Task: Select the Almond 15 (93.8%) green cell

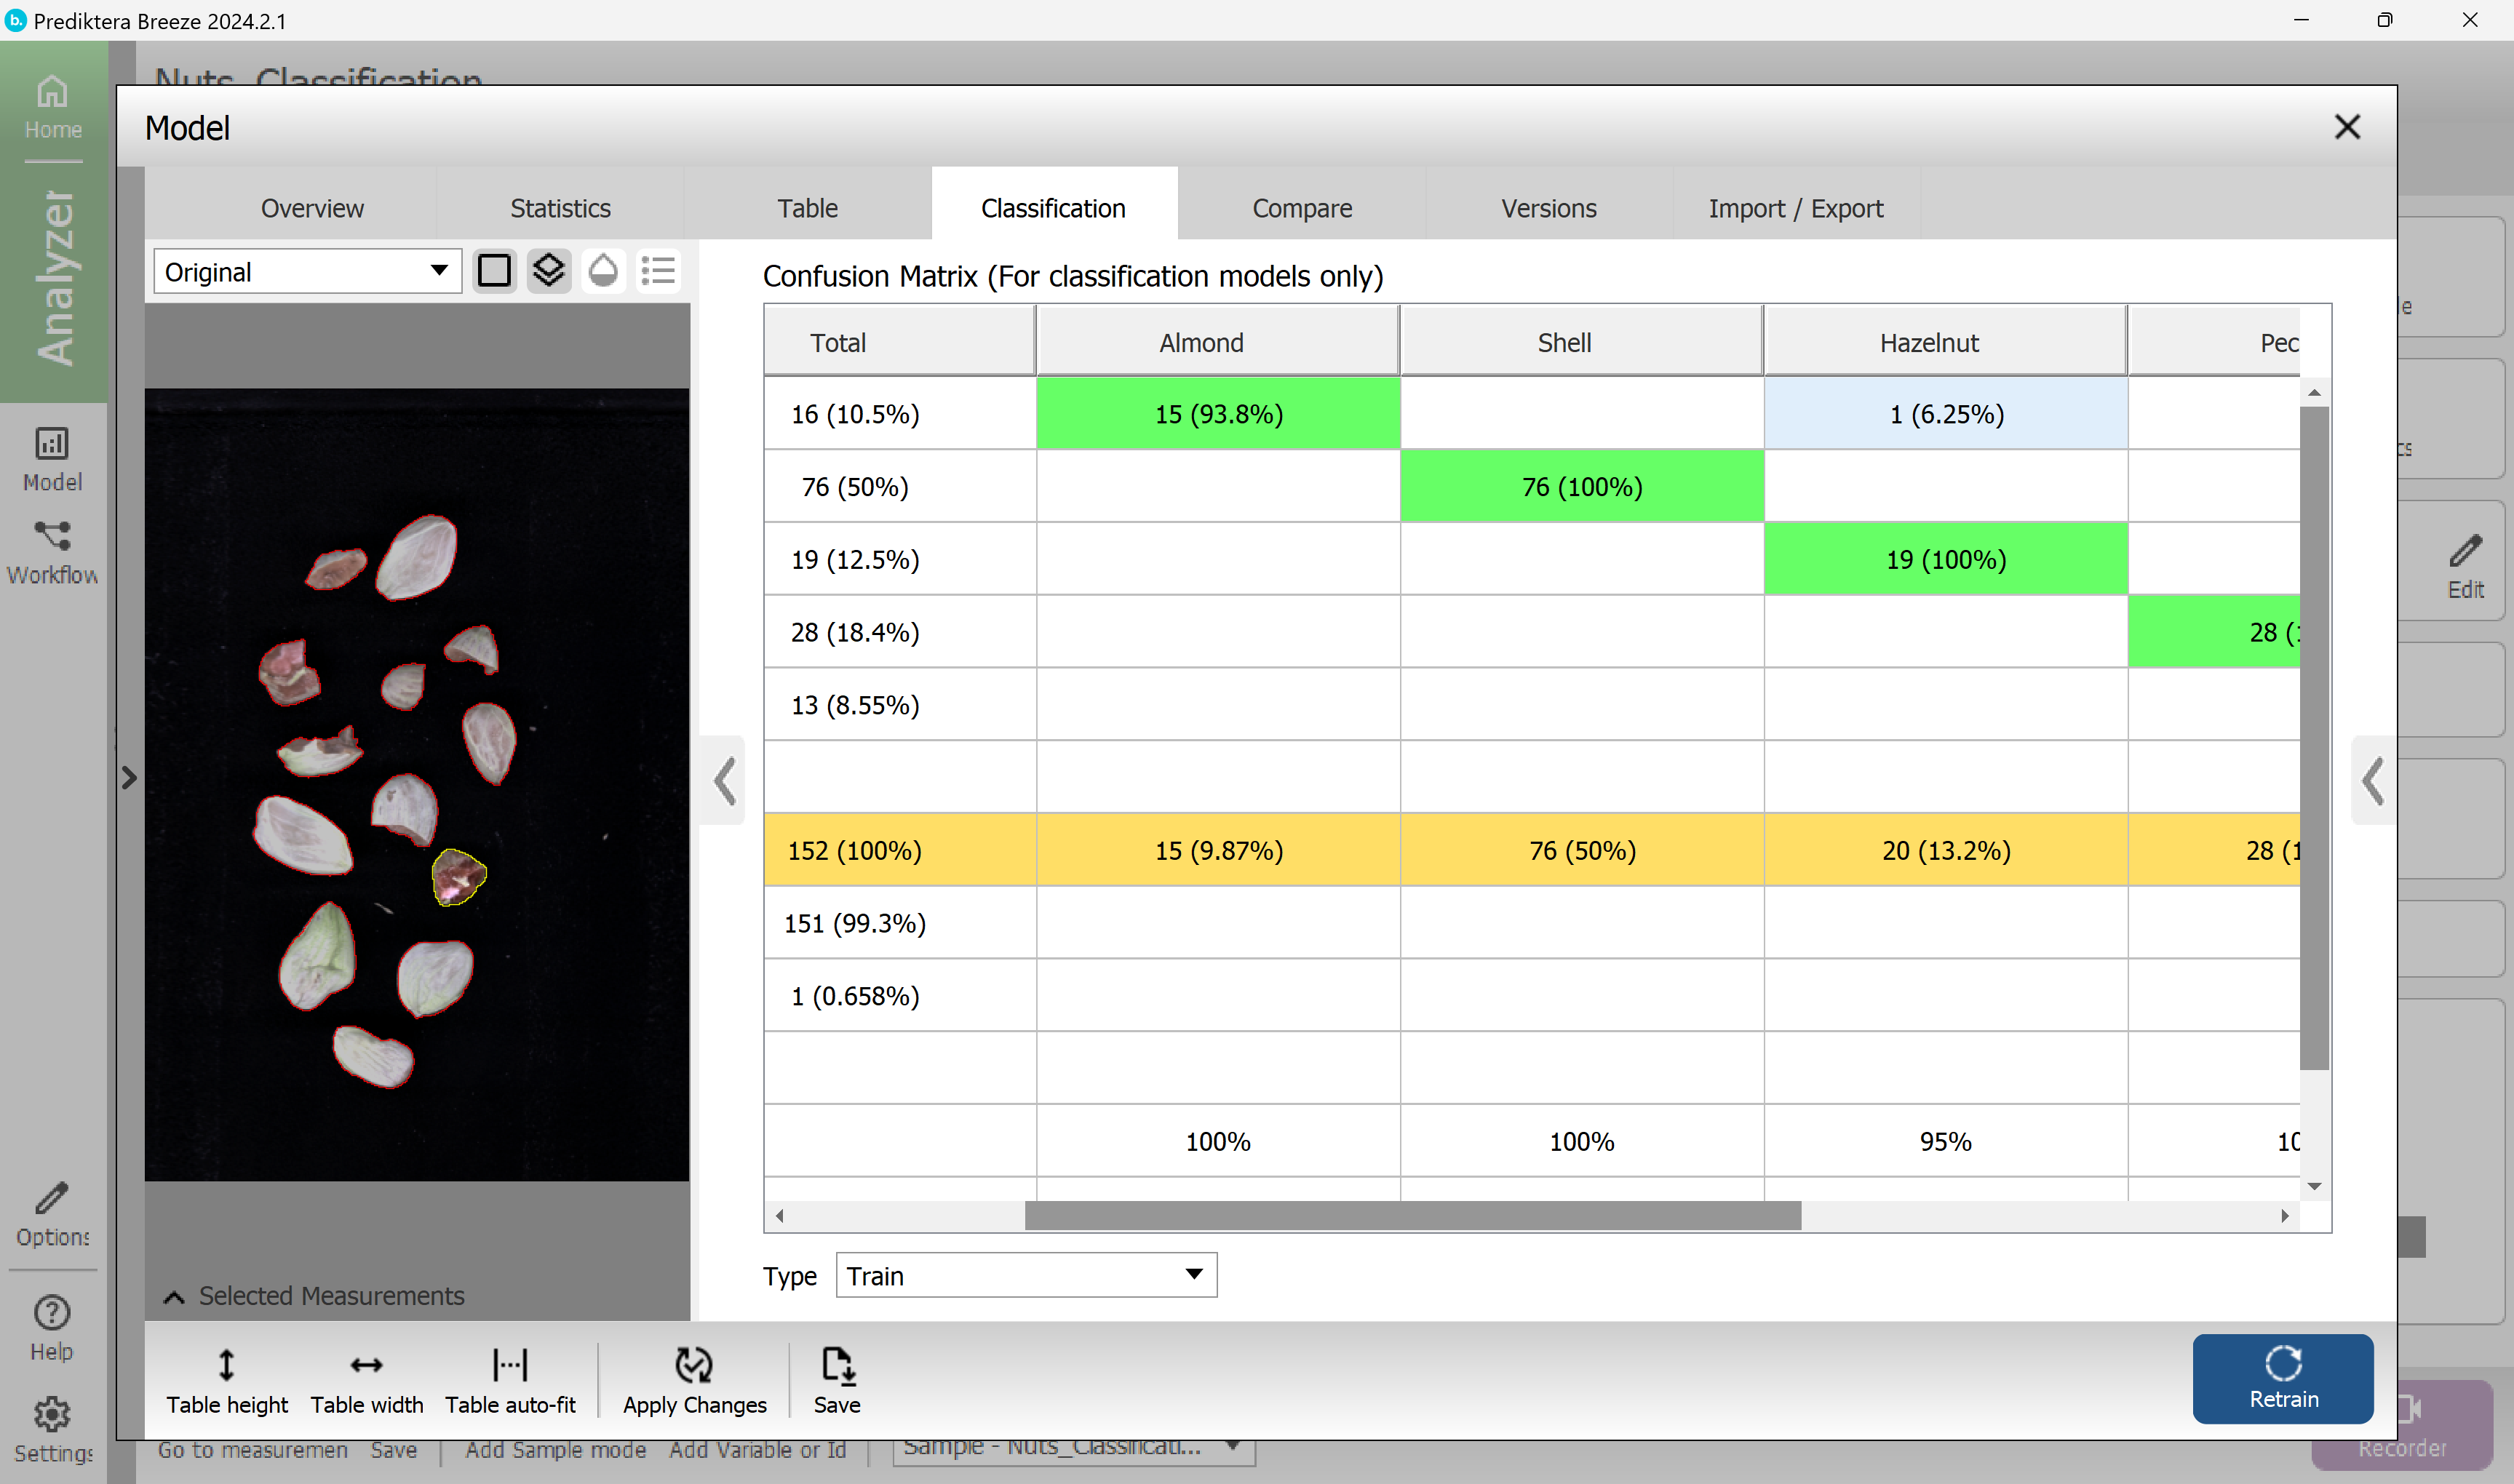Action: [1218, 413]
